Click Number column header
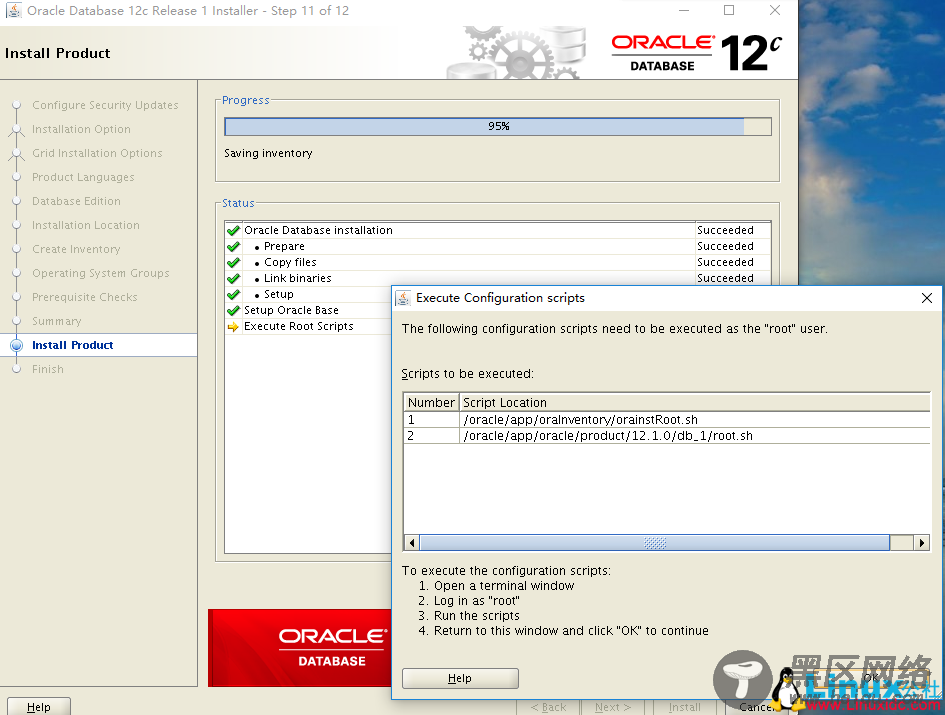Viewport: 945px width, 715px height. (x=432, y=402)
